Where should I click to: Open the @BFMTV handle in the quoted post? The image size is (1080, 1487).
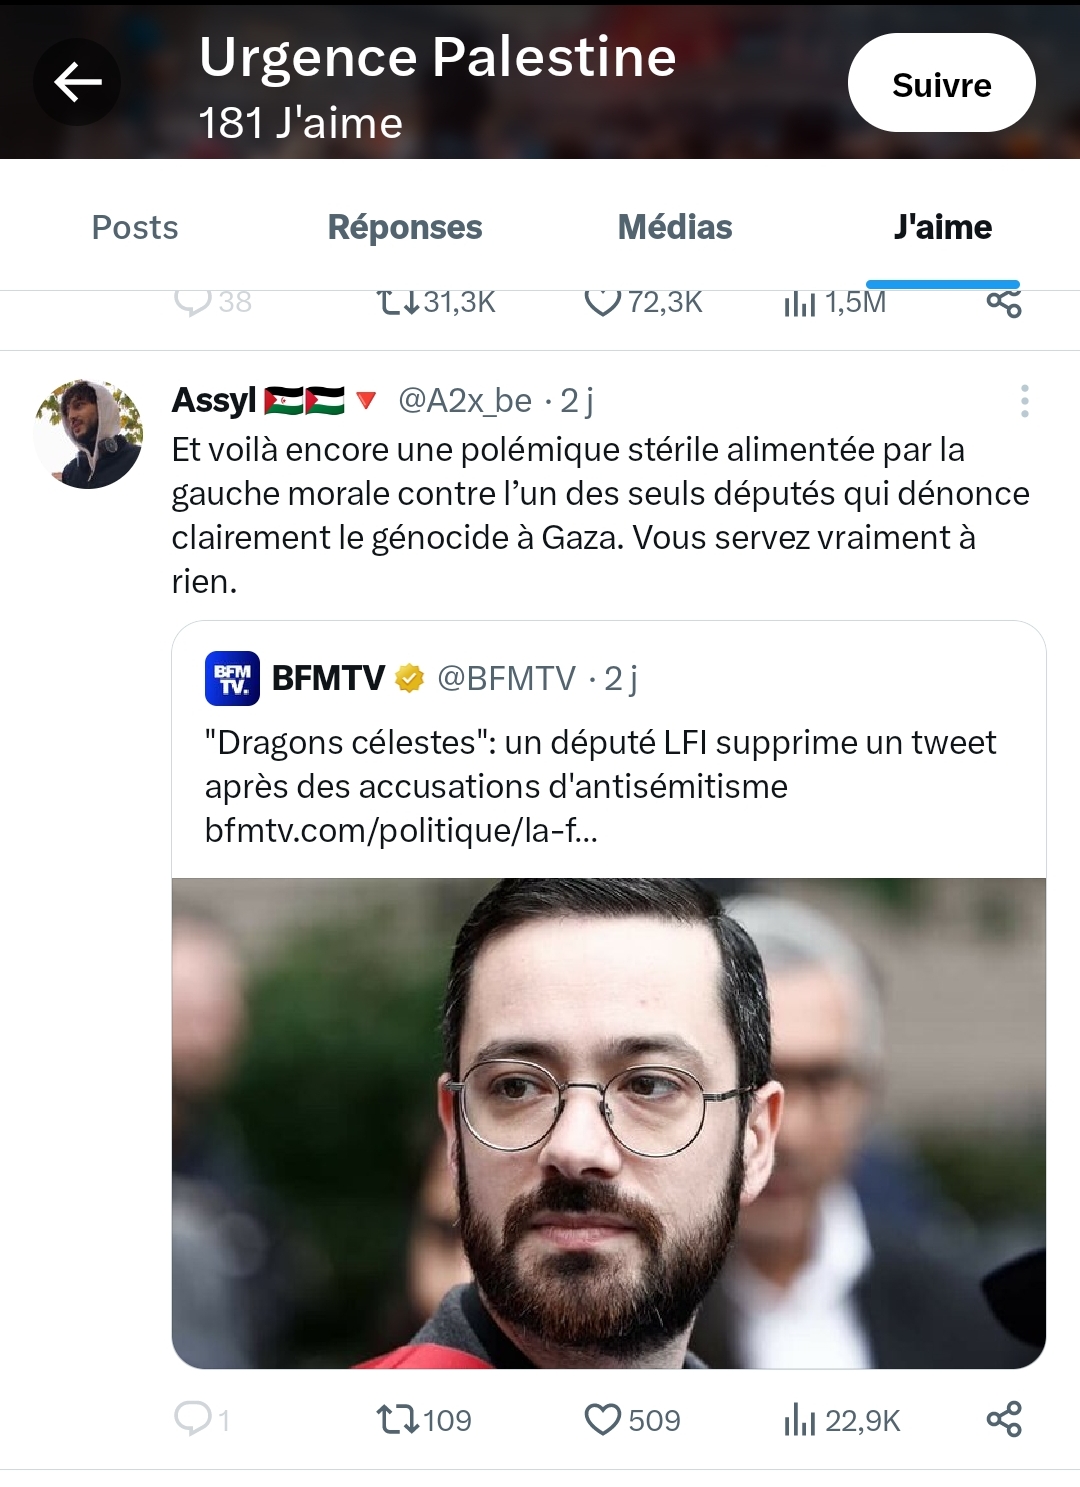[x=507, y=678]
